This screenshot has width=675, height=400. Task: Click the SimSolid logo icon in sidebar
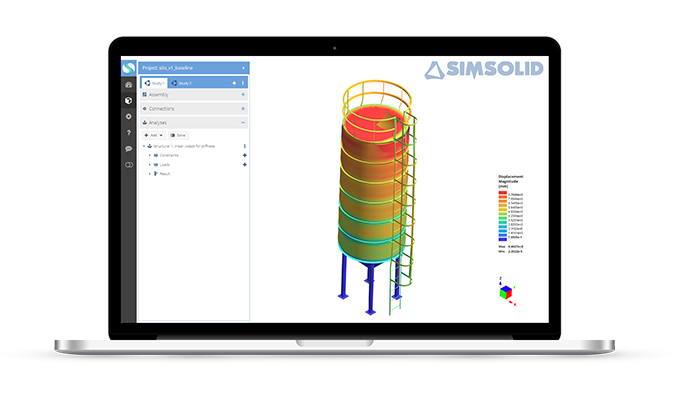pyautogui.click(x=128, y=68)
